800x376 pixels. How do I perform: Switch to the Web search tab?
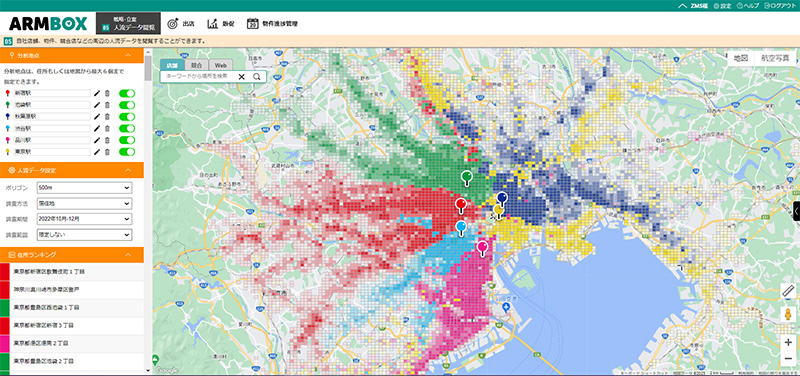(x=220, y=65)
